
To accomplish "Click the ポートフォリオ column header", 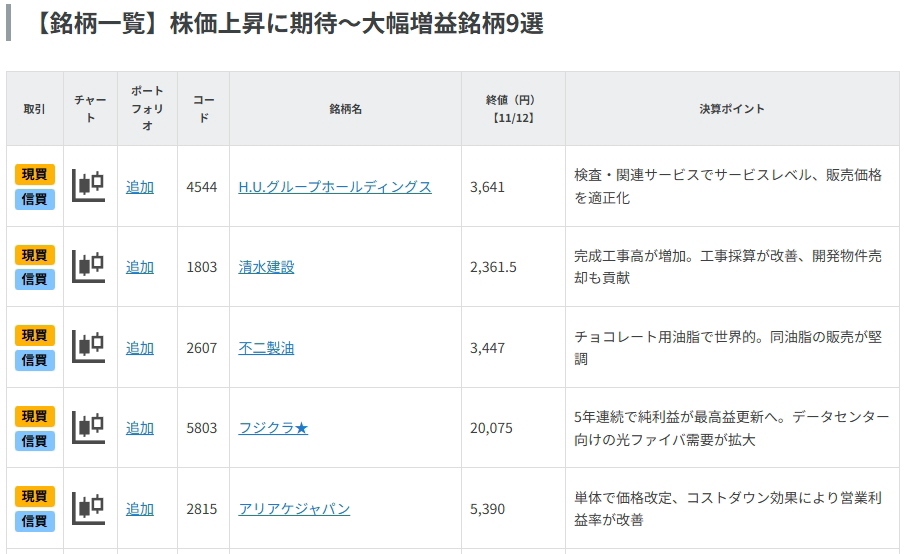I will click(x=147, y=108).
